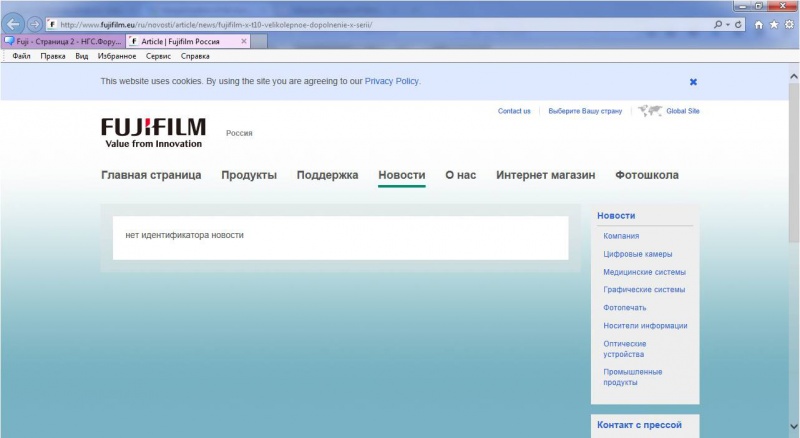Open browser settings gear icon

pos(789,25)
